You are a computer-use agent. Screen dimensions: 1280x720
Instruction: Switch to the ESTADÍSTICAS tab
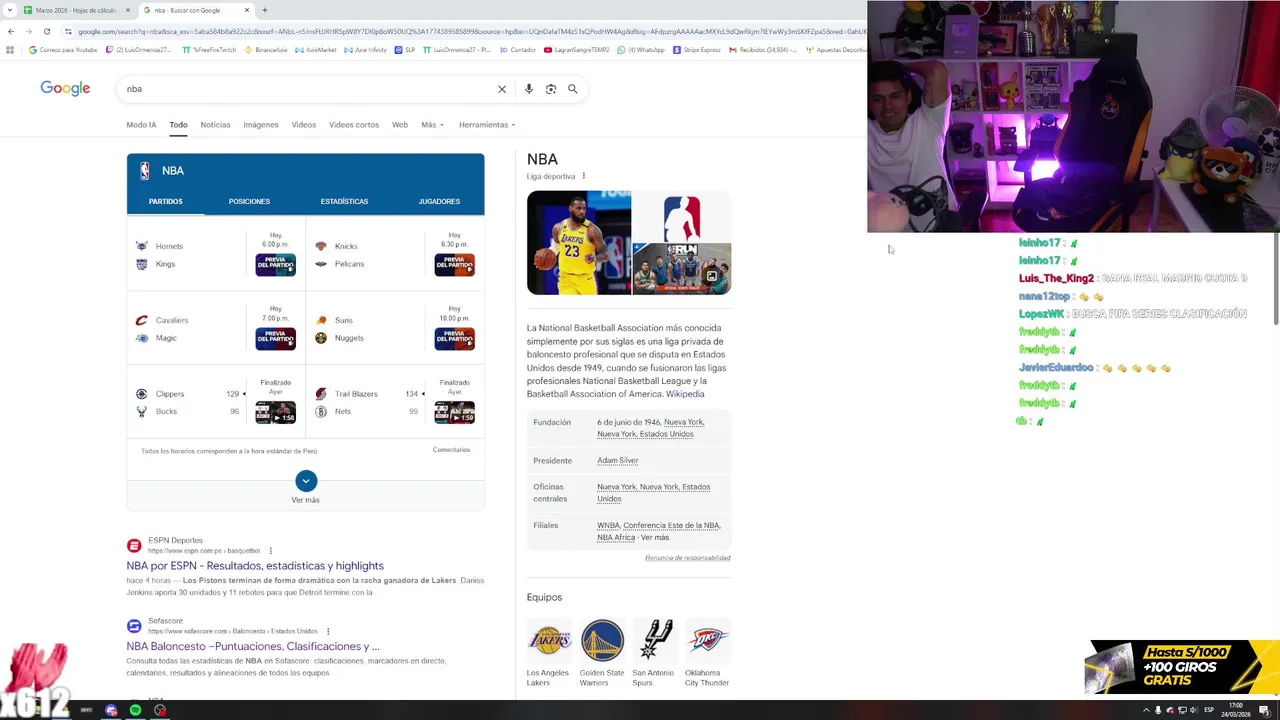coord(344,201)
